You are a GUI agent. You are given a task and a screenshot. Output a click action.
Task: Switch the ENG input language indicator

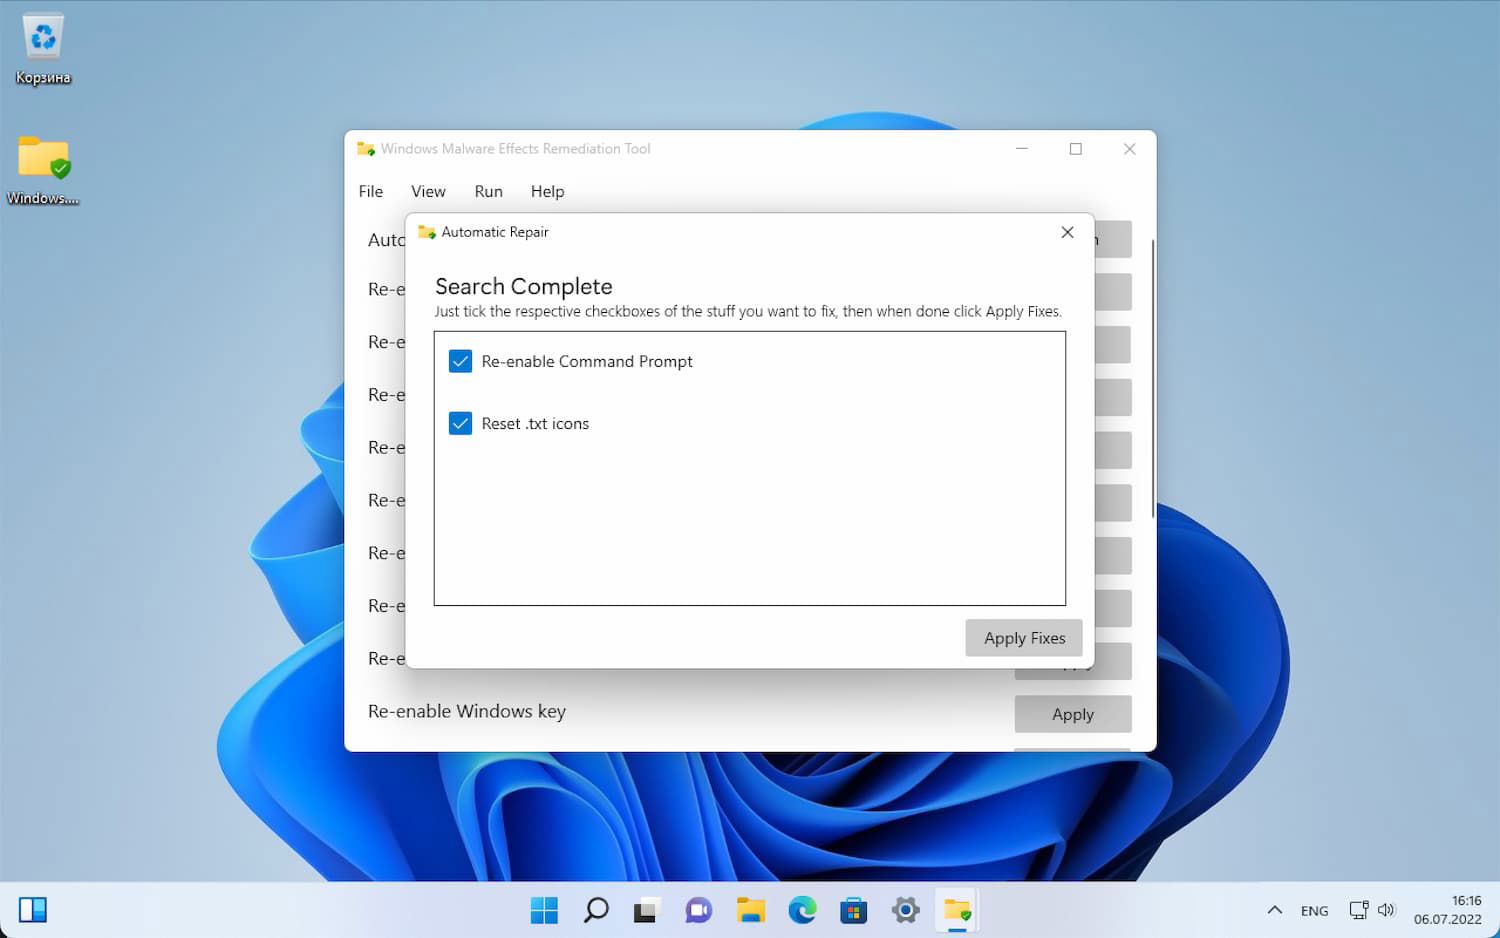click(1314, 911)
